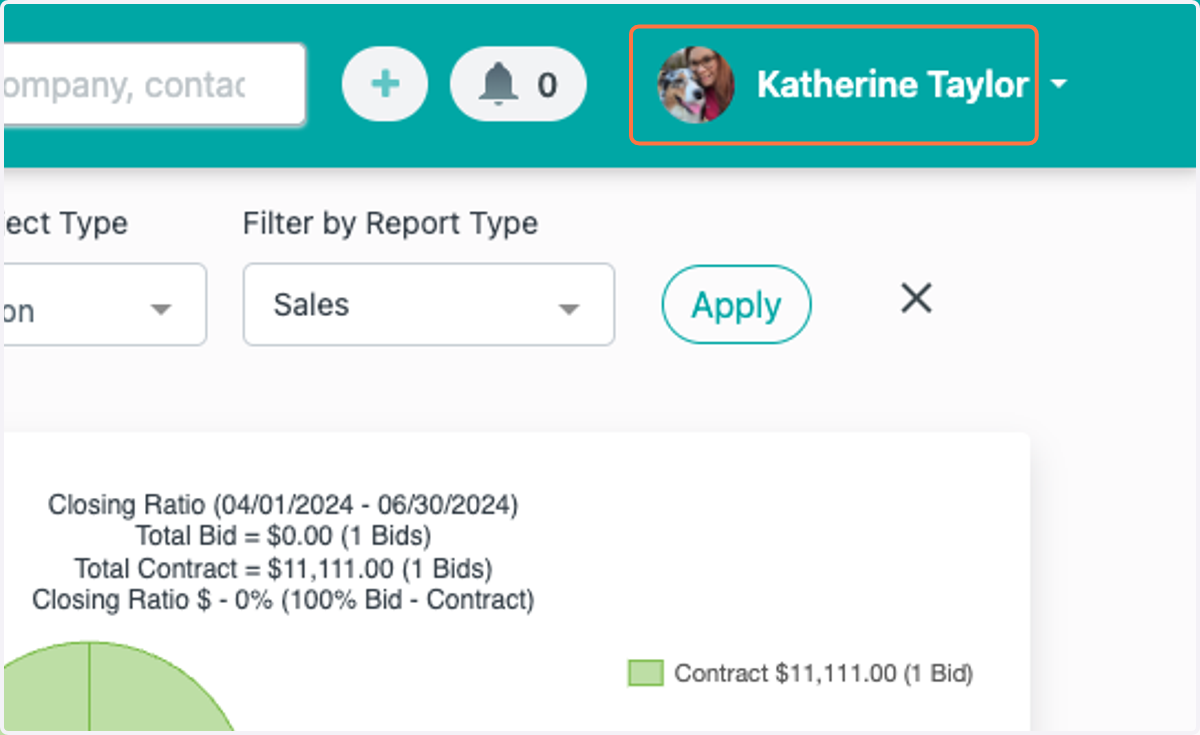Open the bell notifications icon
Image resolution: width=1200 pixels, height=735 pixels.
[498, 85]
